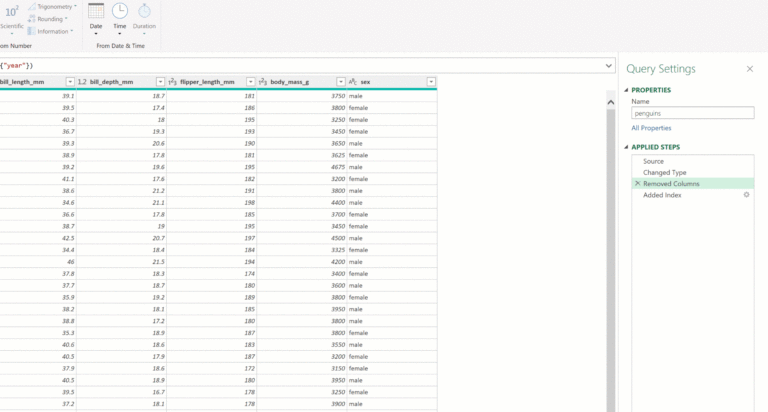Open Added Index step settings gear
768x412 pixels.
pyautogui.click(x=746, y=195)
